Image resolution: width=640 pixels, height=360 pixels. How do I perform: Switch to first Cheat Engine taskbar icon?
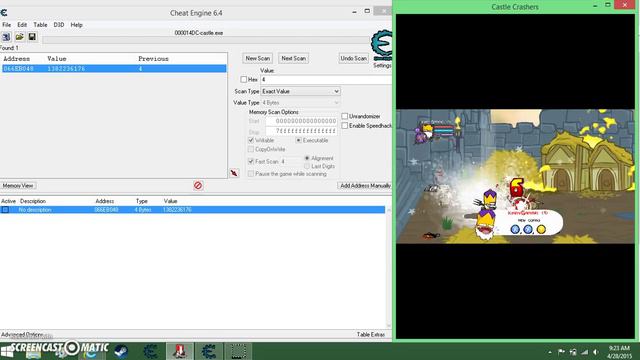150,351
